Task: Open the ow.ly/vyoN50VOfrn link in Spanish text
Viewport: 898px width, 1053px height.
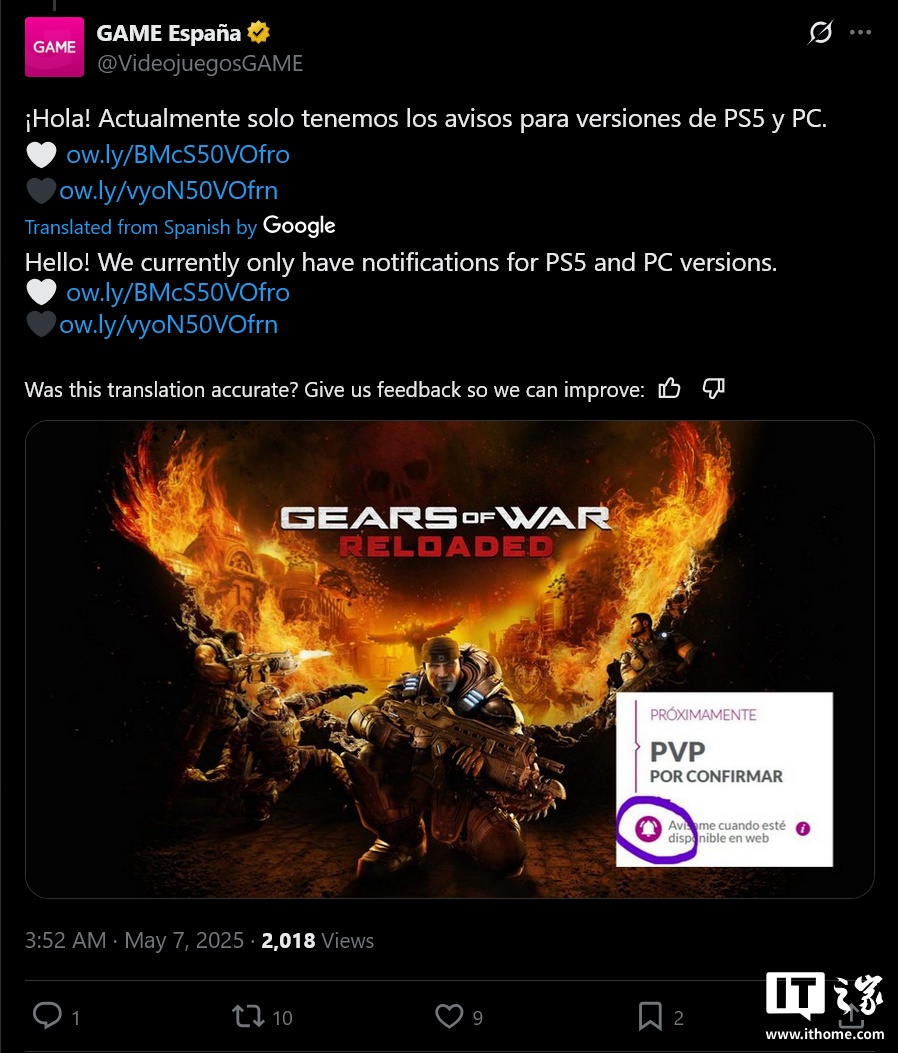Action: [x=169, y=191]
